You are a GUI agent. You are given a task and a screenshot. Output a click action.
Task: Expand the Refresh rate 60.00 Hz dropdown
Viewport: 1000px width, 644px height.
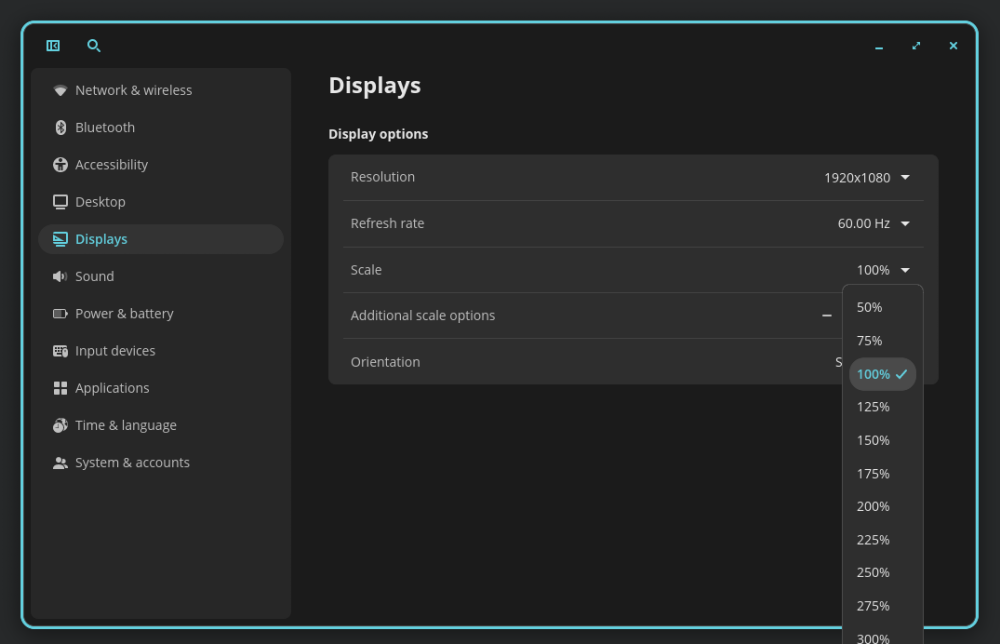873,224
